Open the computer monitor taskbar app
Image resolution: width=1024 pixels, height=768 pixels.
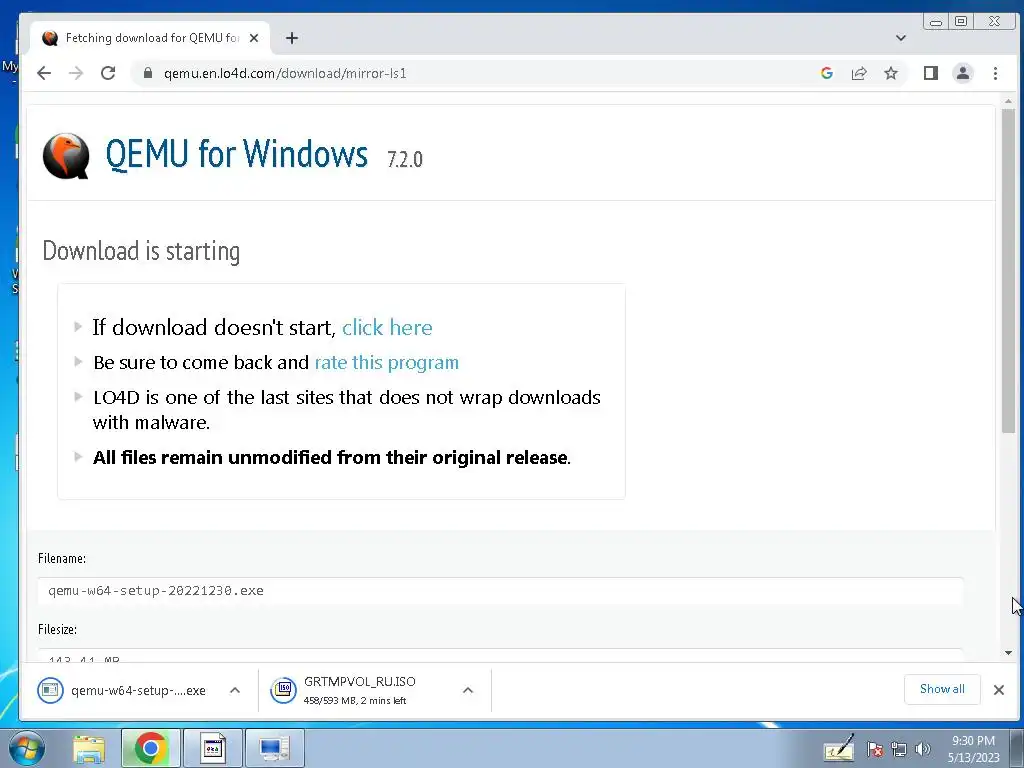point(274,748)
